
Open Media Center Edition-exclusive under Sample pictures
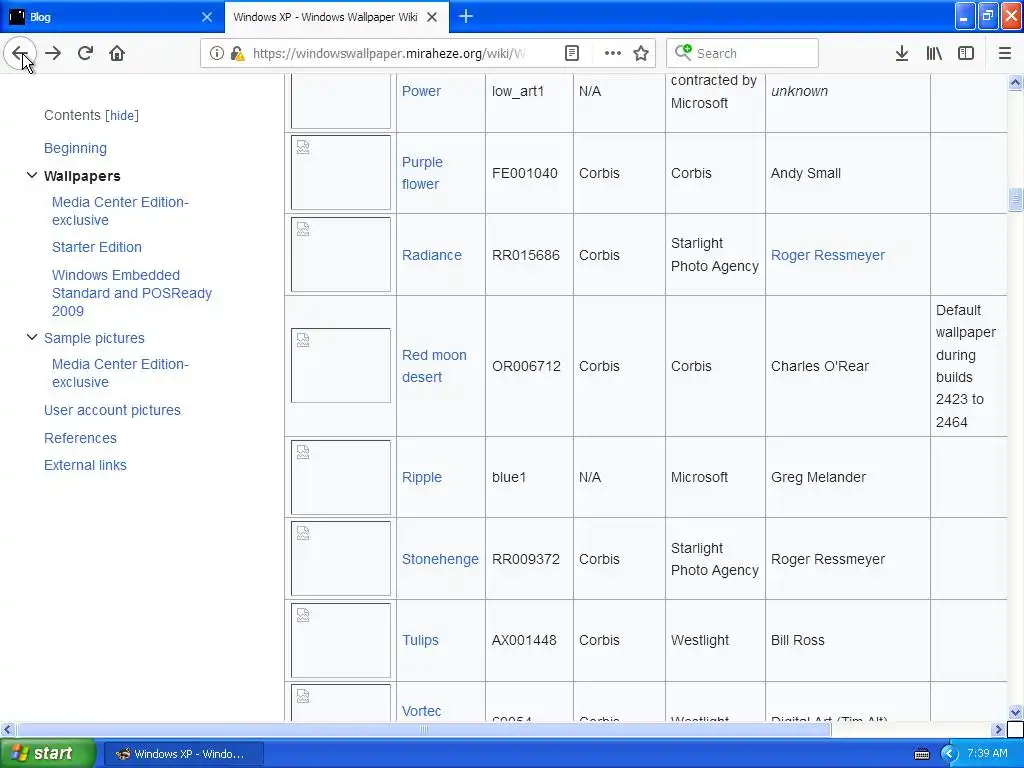tap(120, 373)
